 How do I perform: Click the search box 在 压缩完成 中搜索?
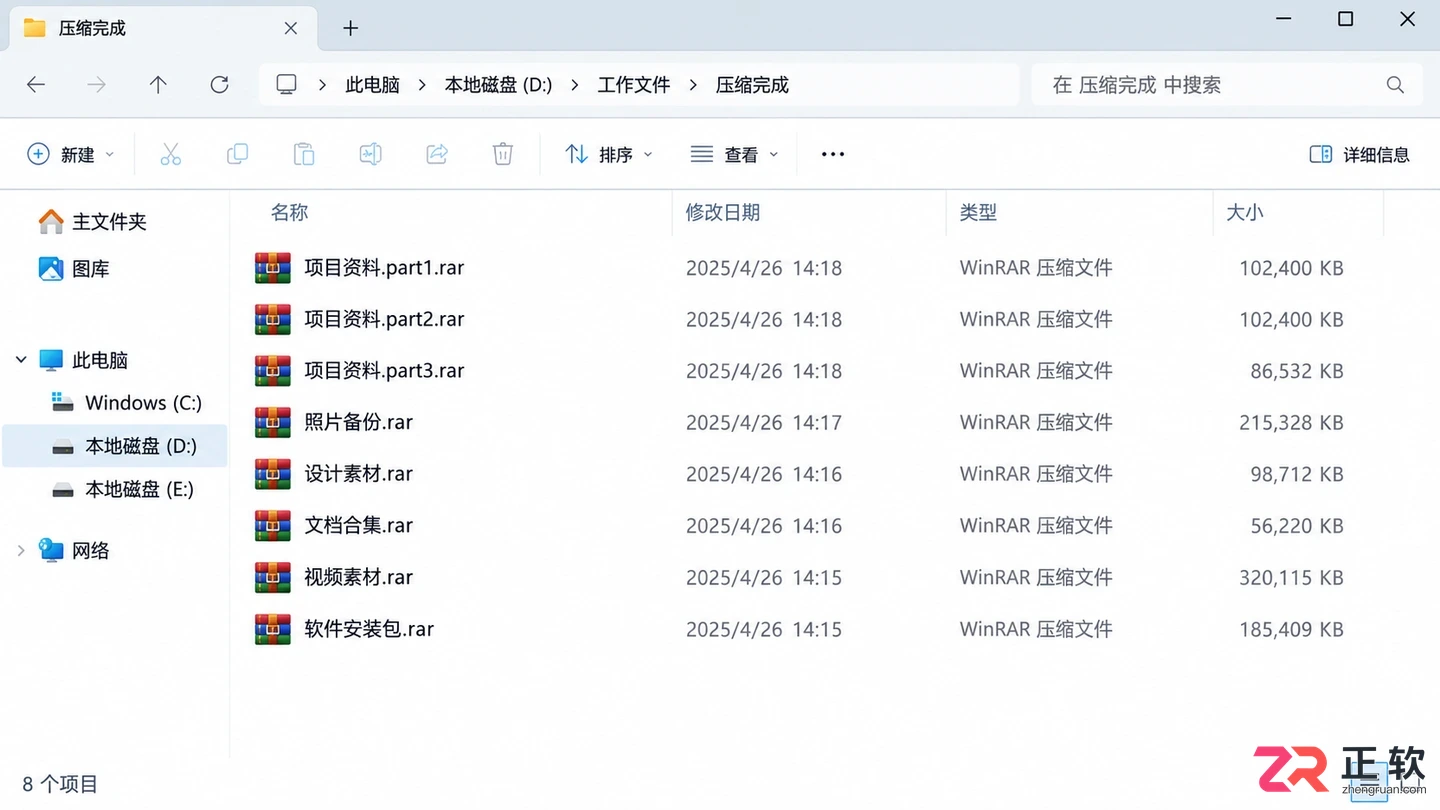click(1227, 85)
